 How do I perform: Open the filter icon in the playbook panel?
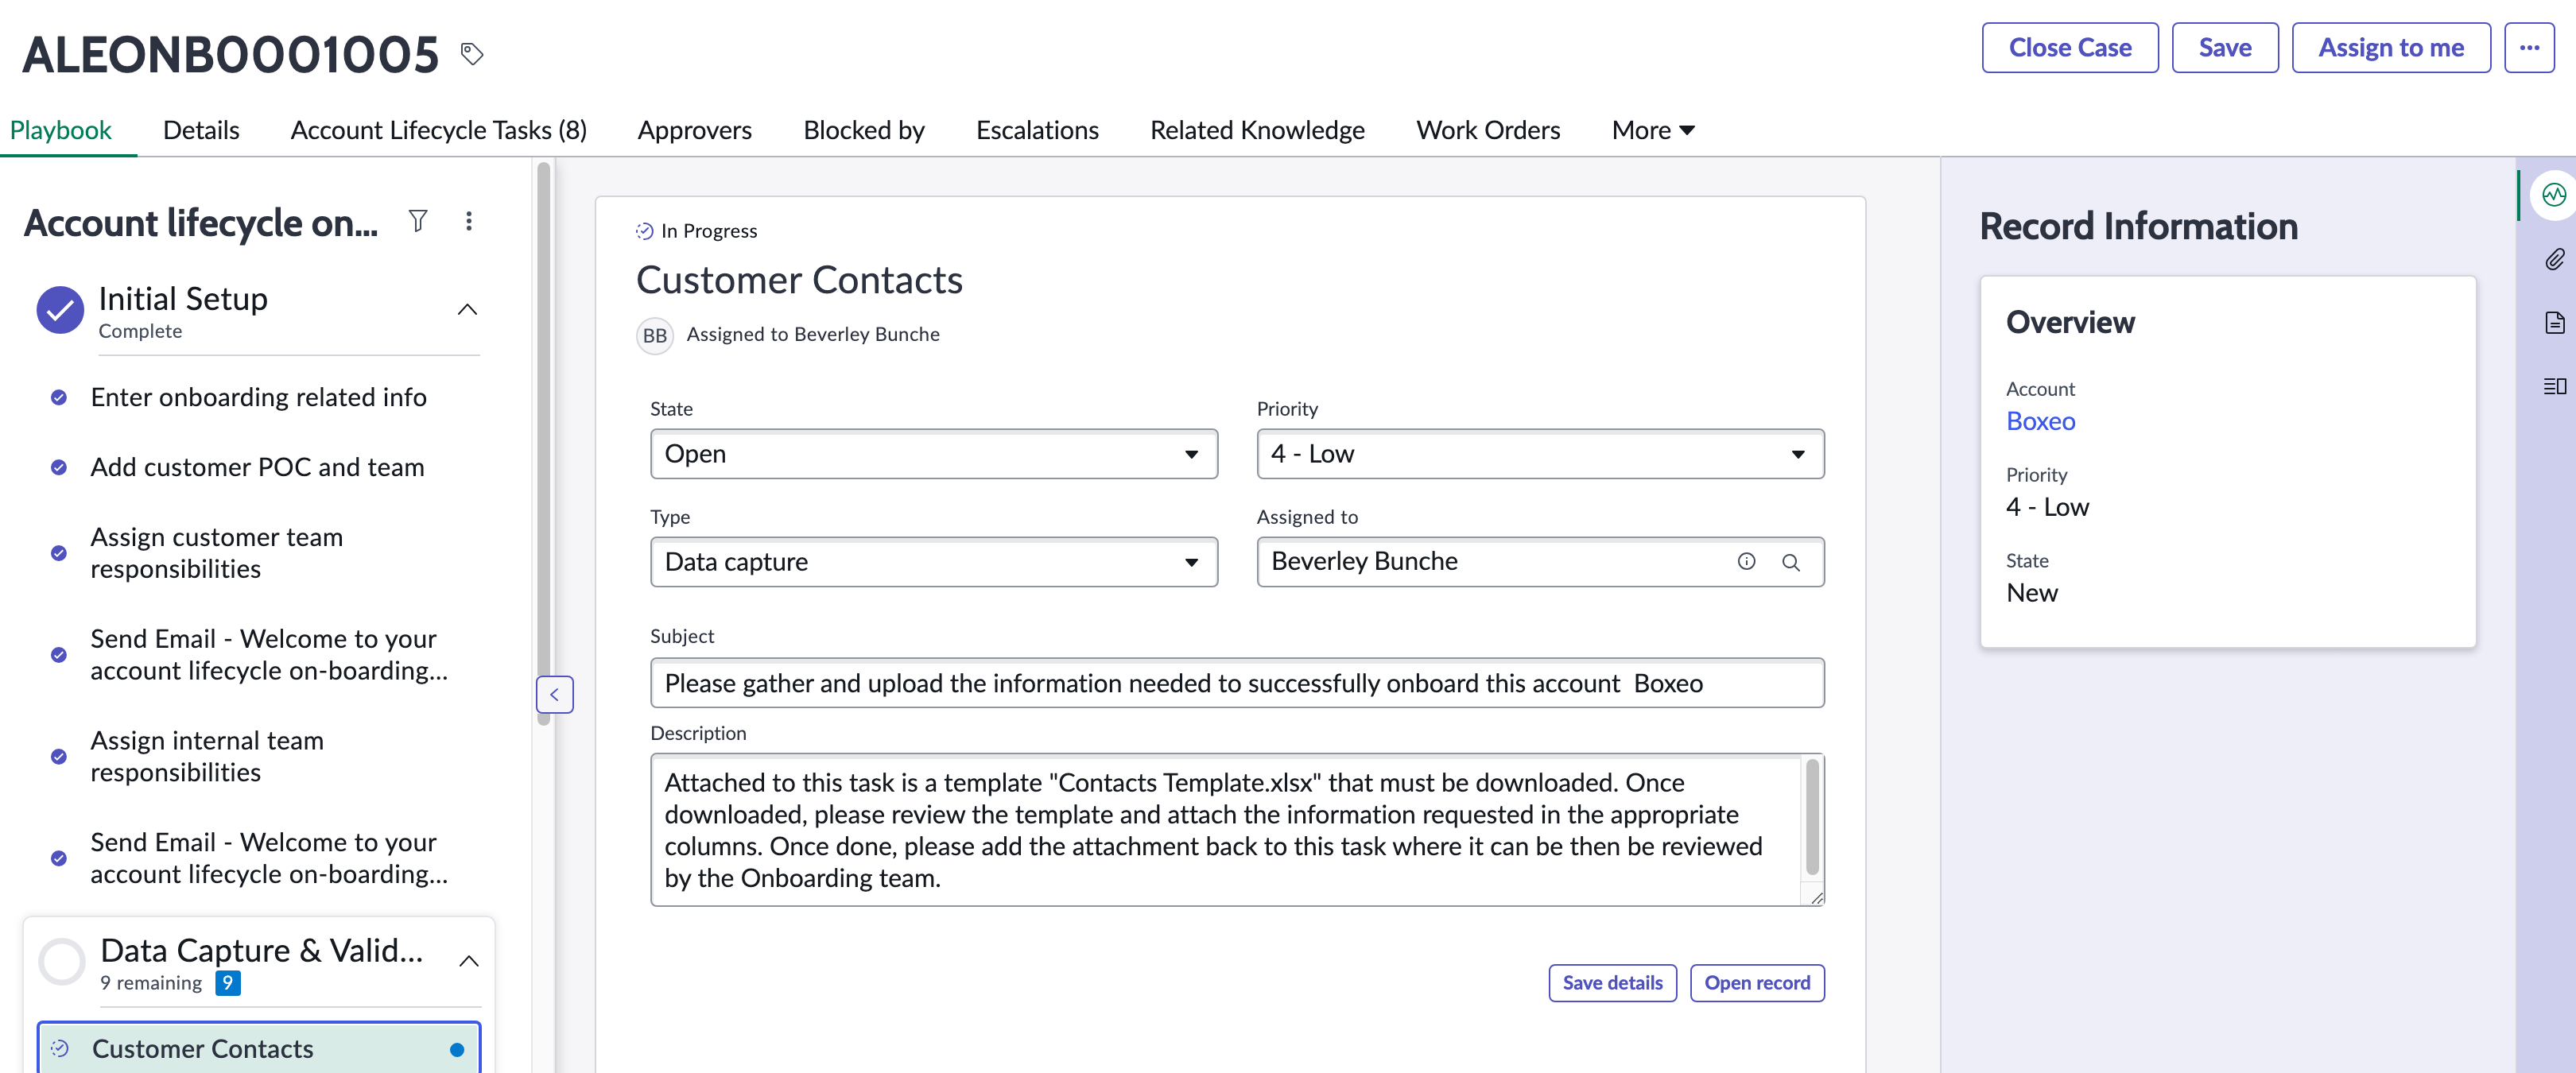coord(418,221)
